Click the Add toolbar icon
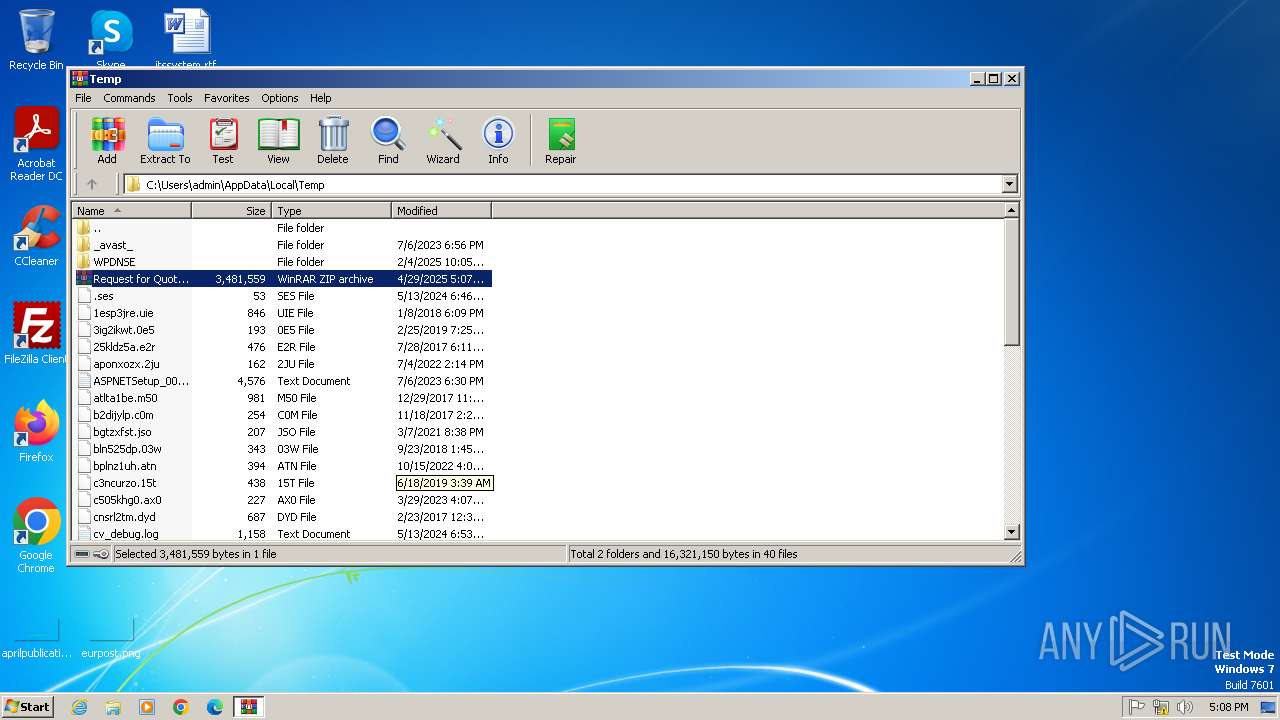The width and height of the screenshot is (1280, 720). [x=107, y=140]
